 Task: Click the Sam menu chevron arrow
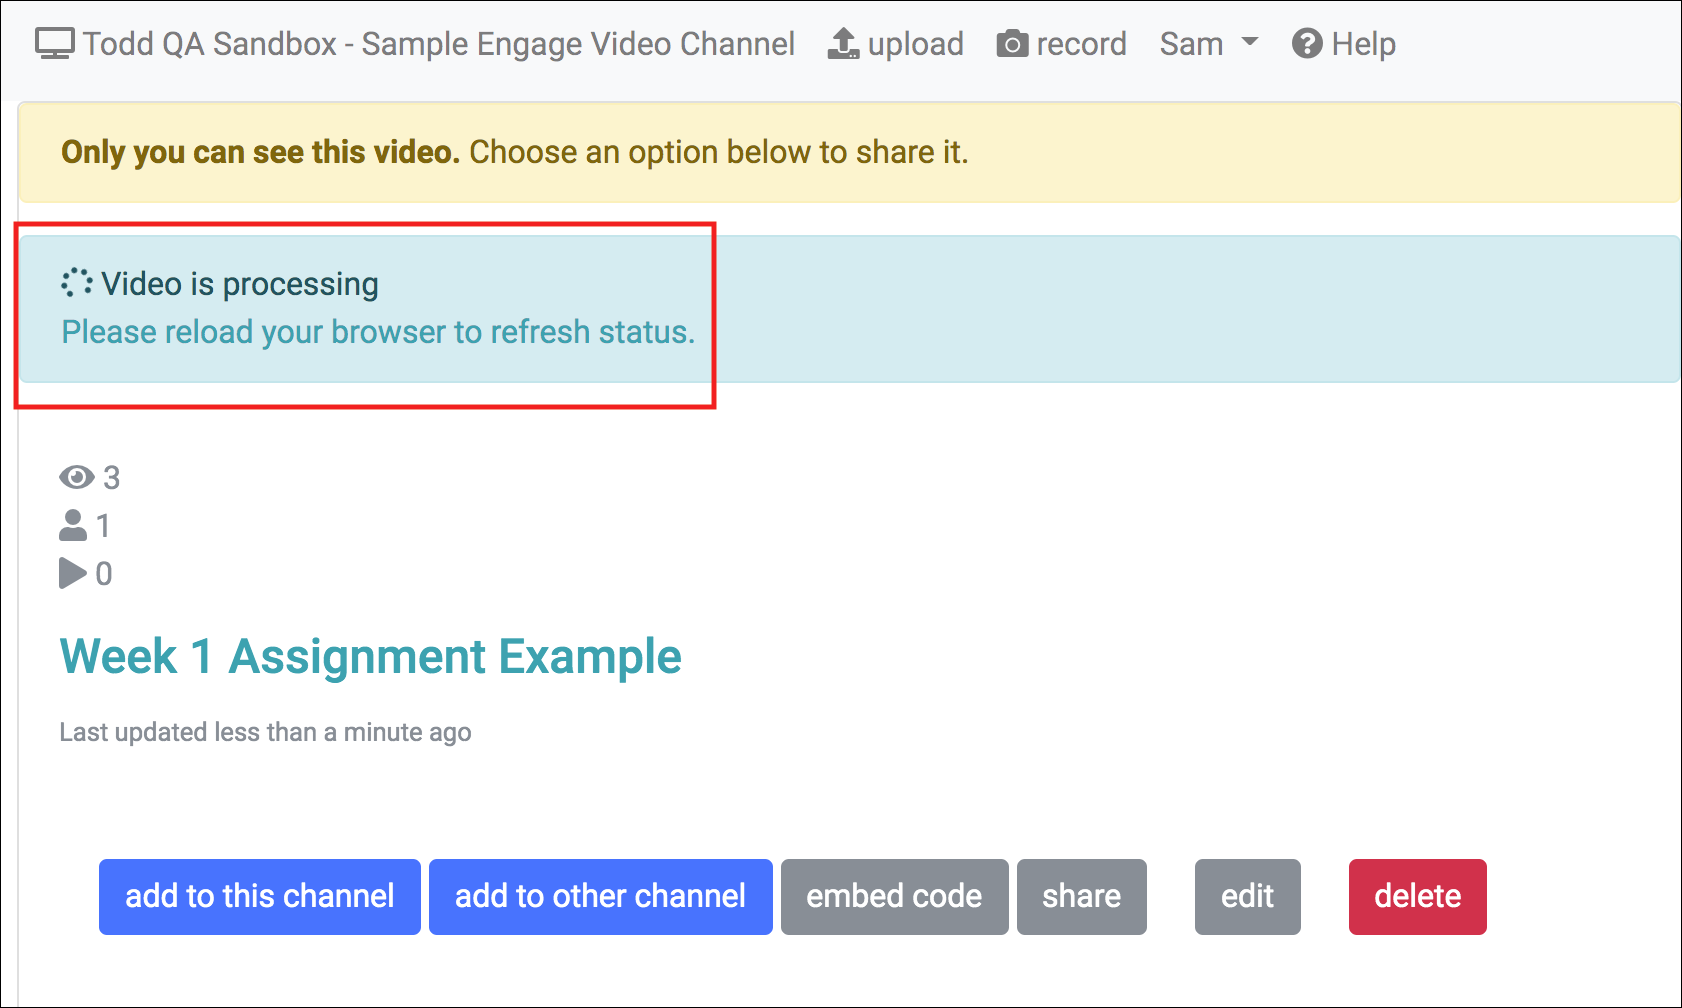tap(1248, 44)
